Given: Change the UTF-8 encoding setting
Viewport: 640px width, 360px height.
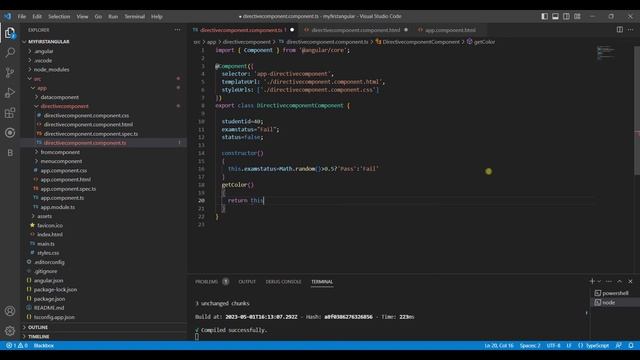Looking at the screenshot, I should pos(553,345).
